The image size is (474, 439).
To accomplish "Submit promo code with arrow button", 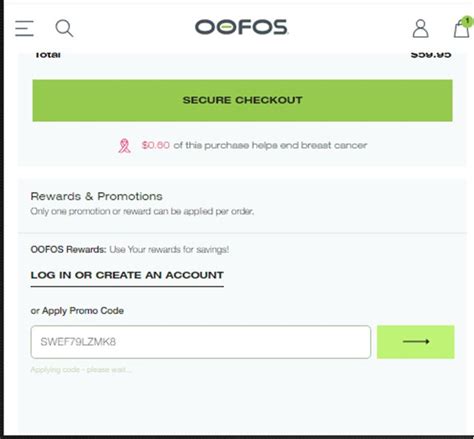I will coord(415,342).
